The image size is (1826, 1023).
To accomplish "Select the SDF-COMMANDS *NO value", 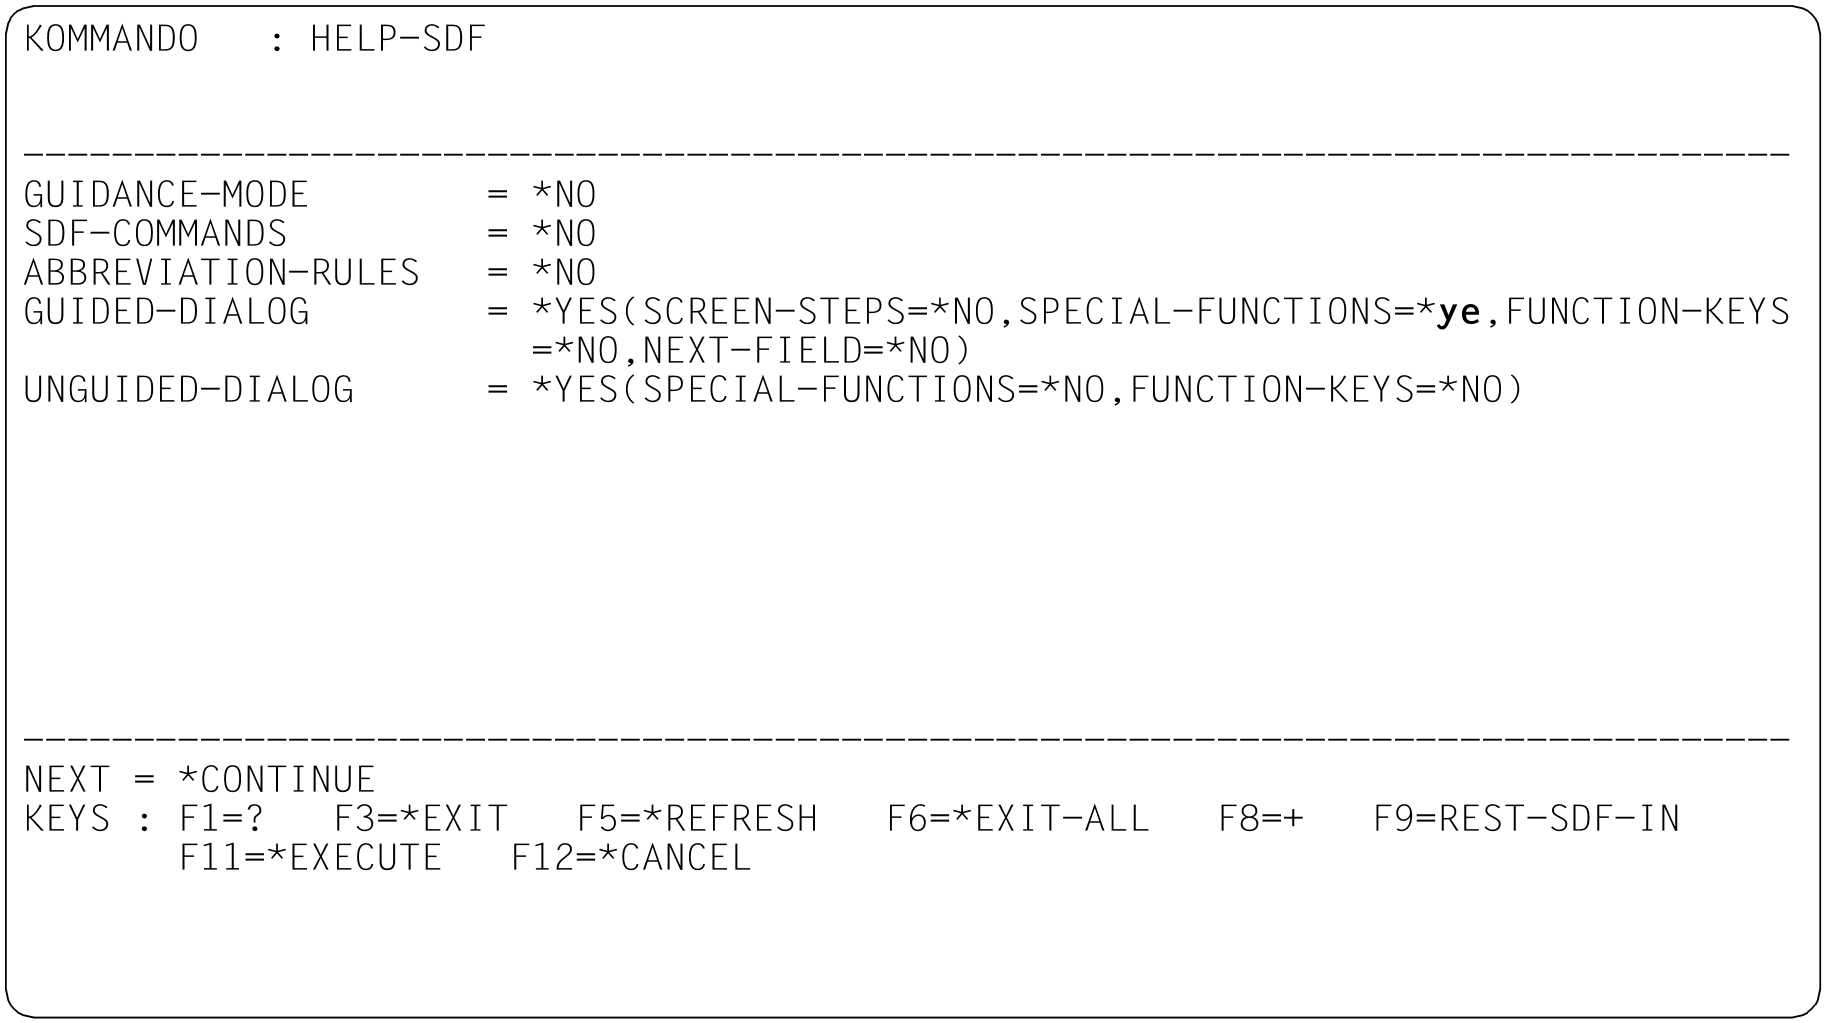I will (564, 233).
